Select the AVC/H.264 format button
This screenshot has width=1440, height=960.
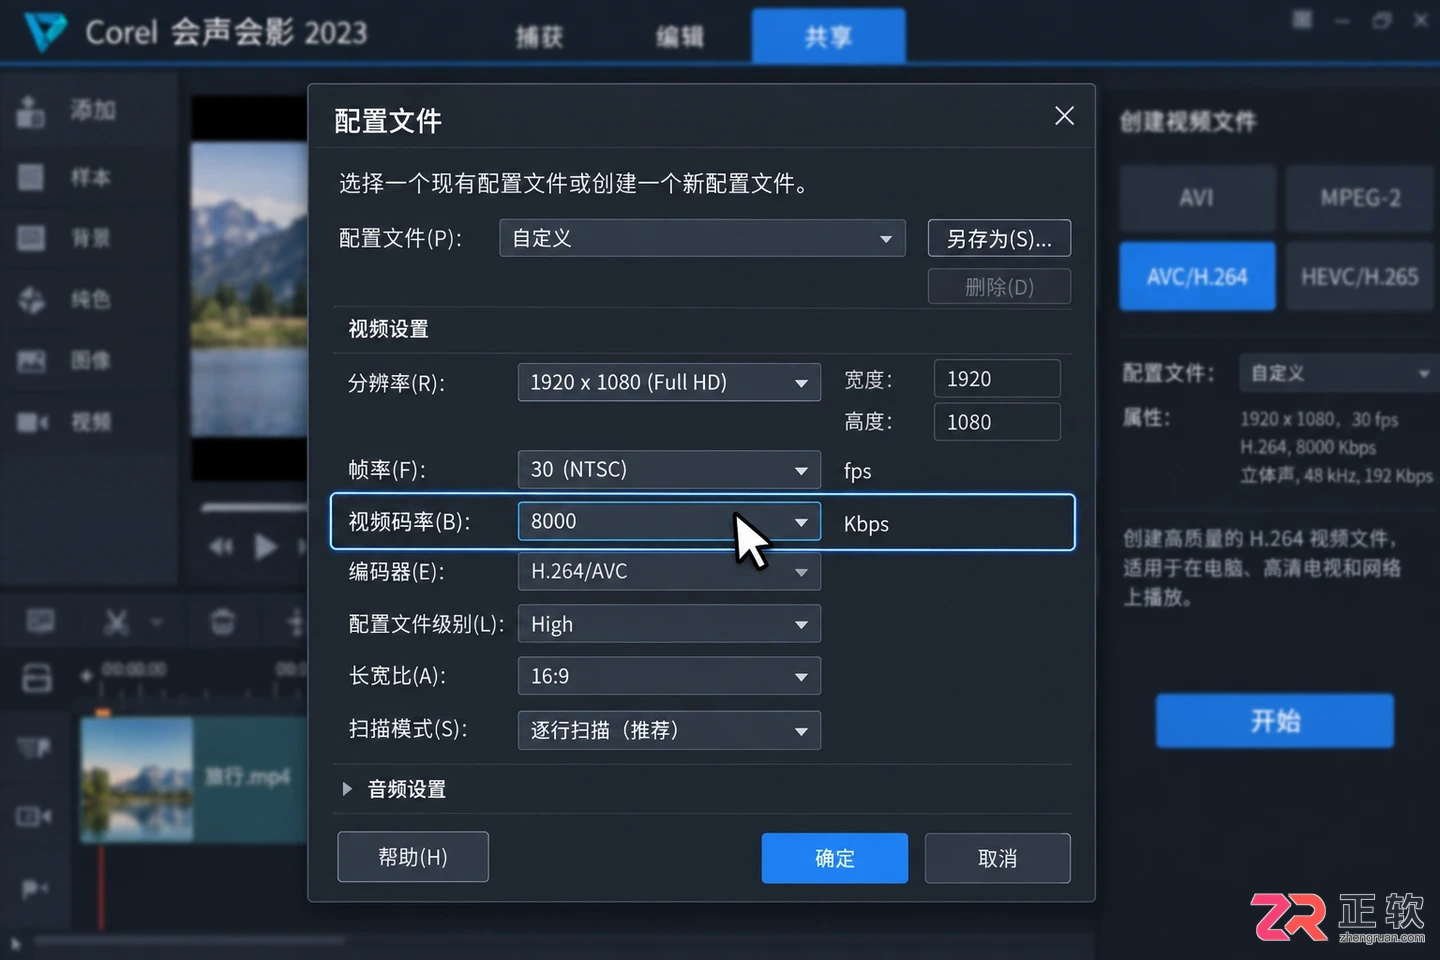[x=1197, y=276]
